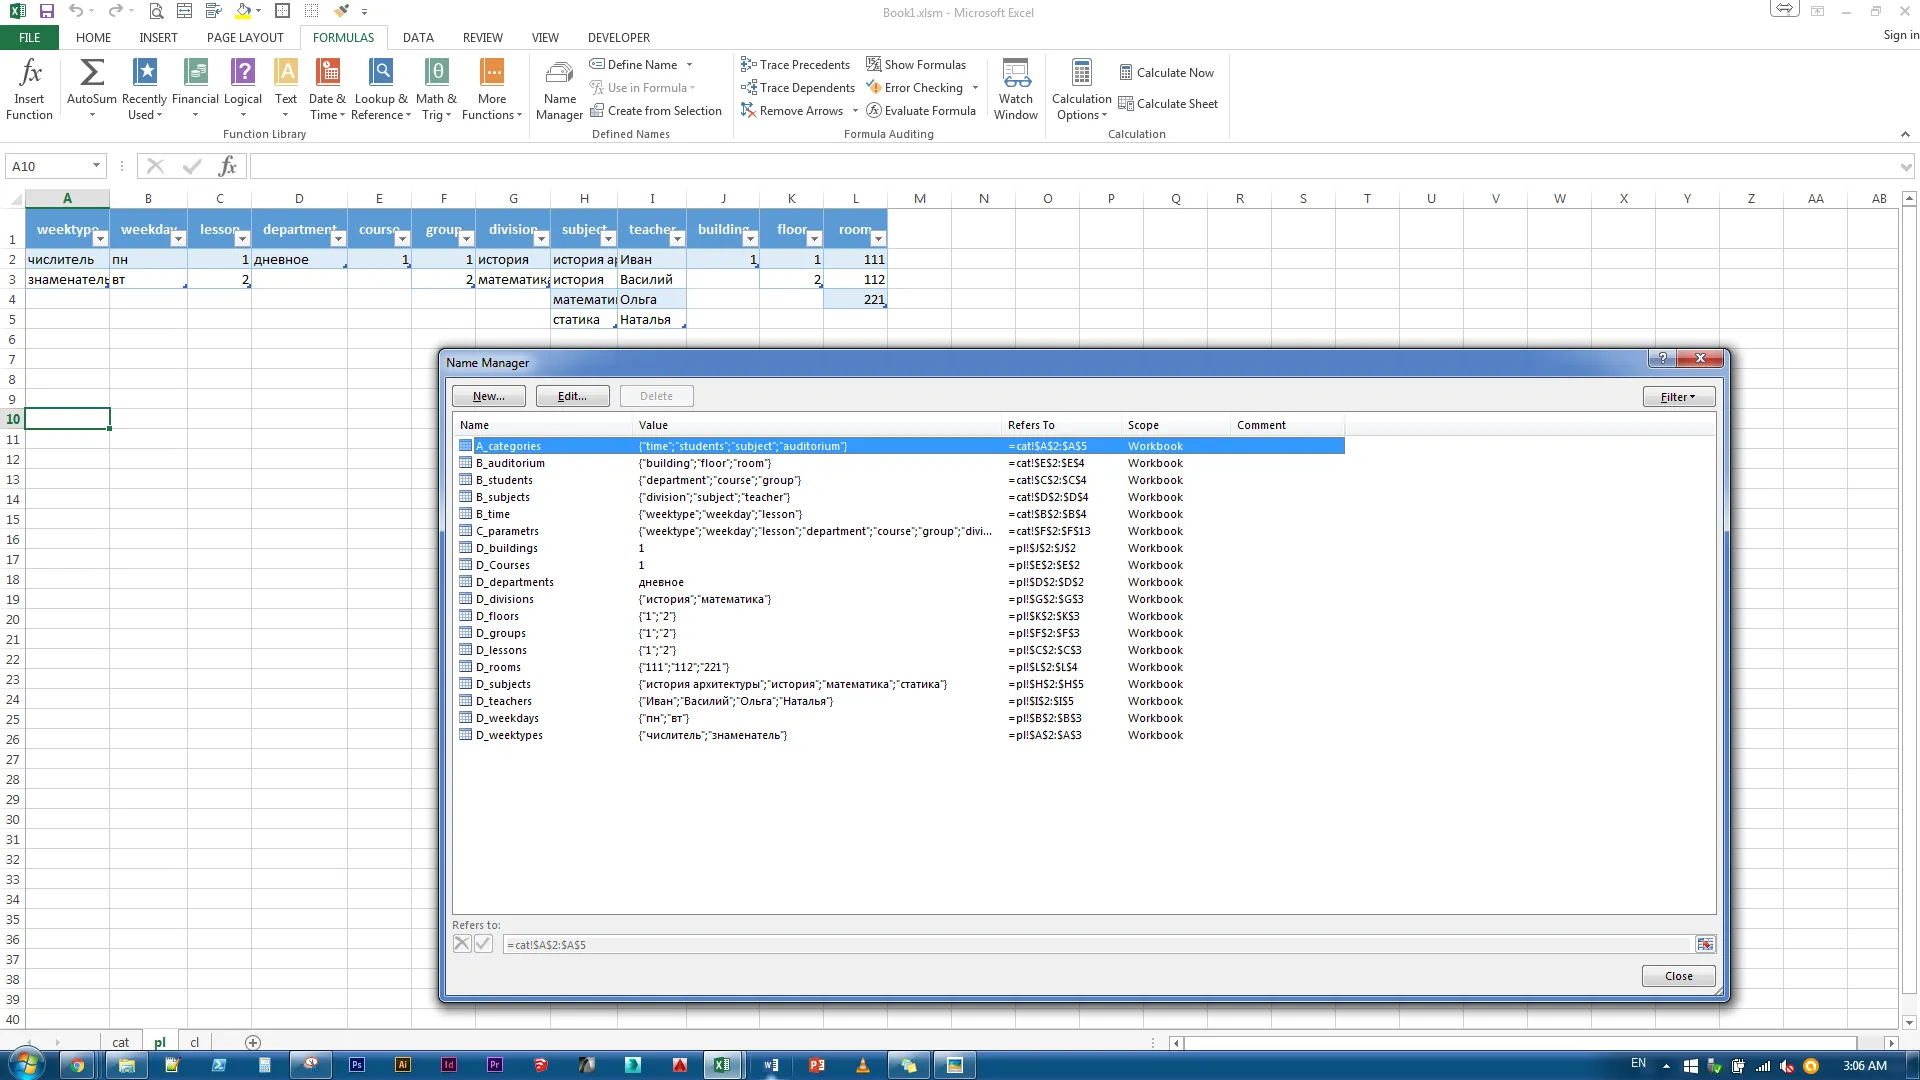Viewport: 1920px width, 1080px height.
Task: Click the Edit... button in Name Manager
Action: tap(572, 397)
